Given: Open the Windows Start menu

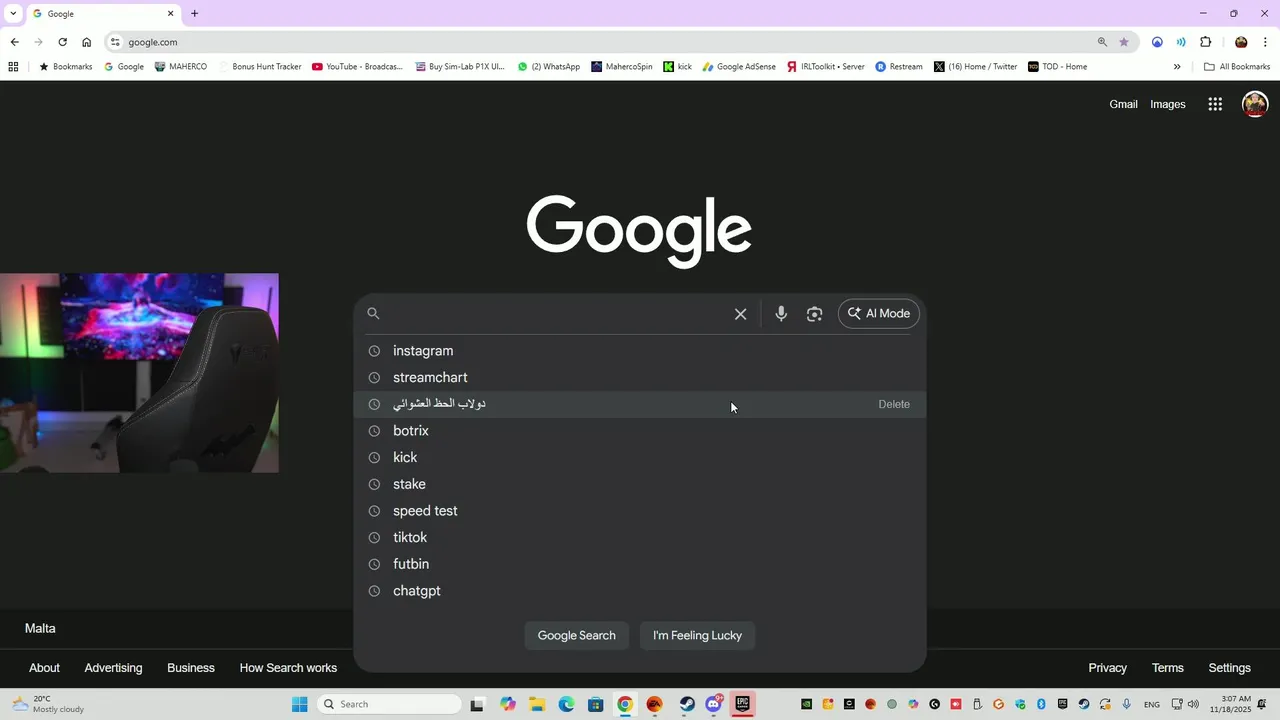Looking at the screenshot, I should (299, 704).
